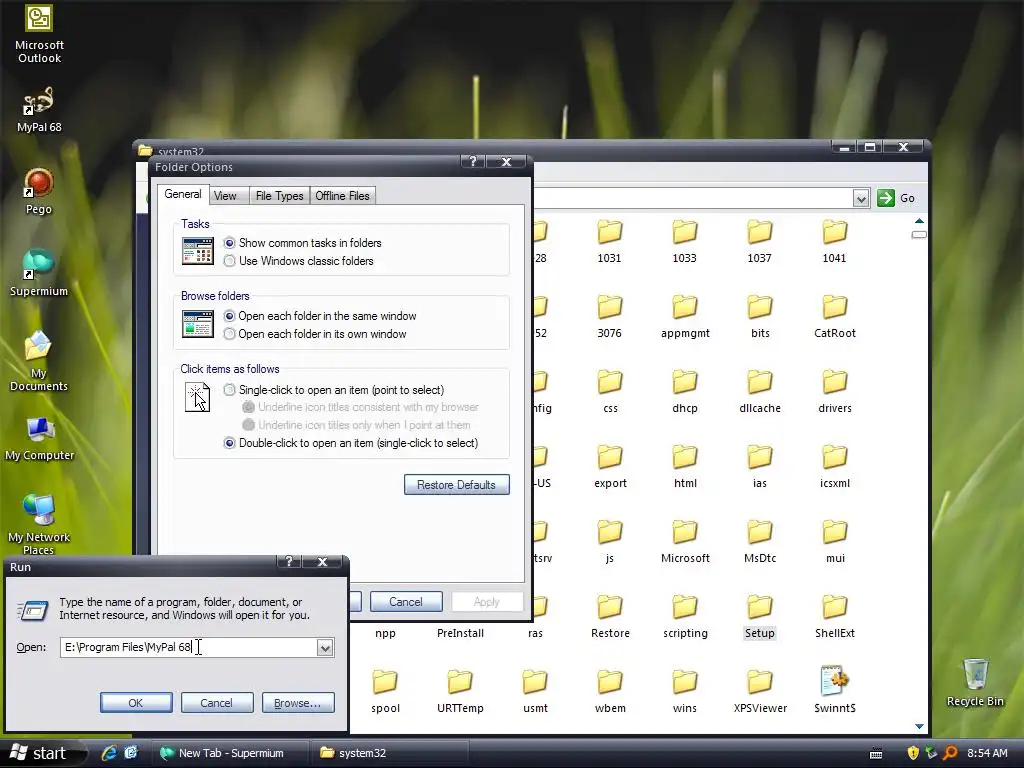Select the 1033 folder in system32
The width and height of the screenshot is (1024, 768).
[x=684, y=242]
